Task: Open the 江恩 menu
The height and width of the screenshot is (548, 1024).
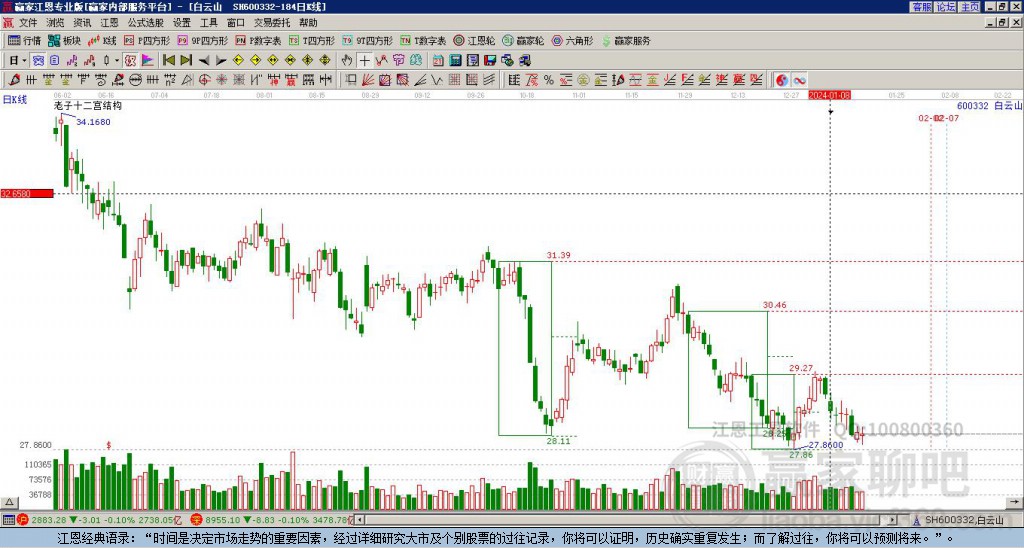Action: point(109,23)
